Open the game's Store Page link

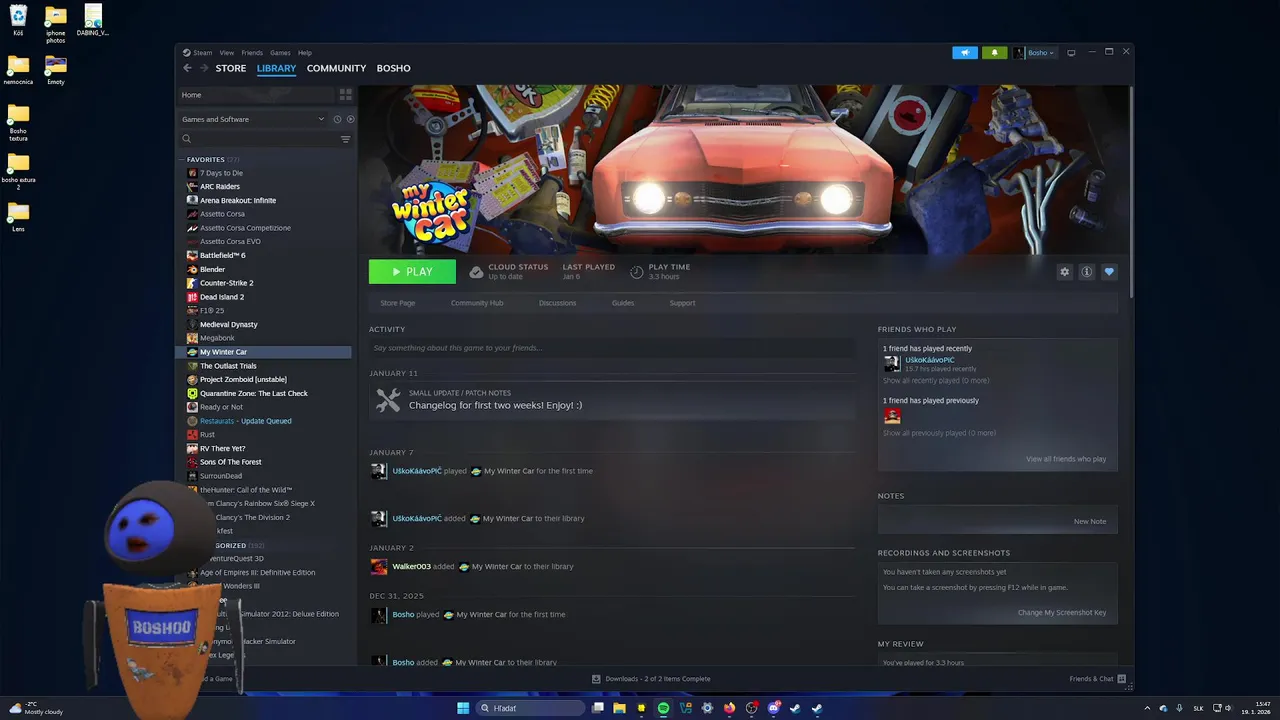point(398,303)
